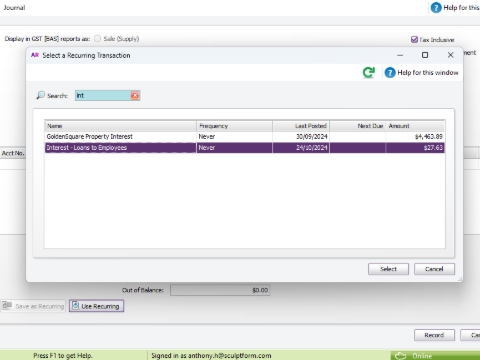Clear the search field with the red X
This screenshot has height=360, width=480.
point(135,96)
